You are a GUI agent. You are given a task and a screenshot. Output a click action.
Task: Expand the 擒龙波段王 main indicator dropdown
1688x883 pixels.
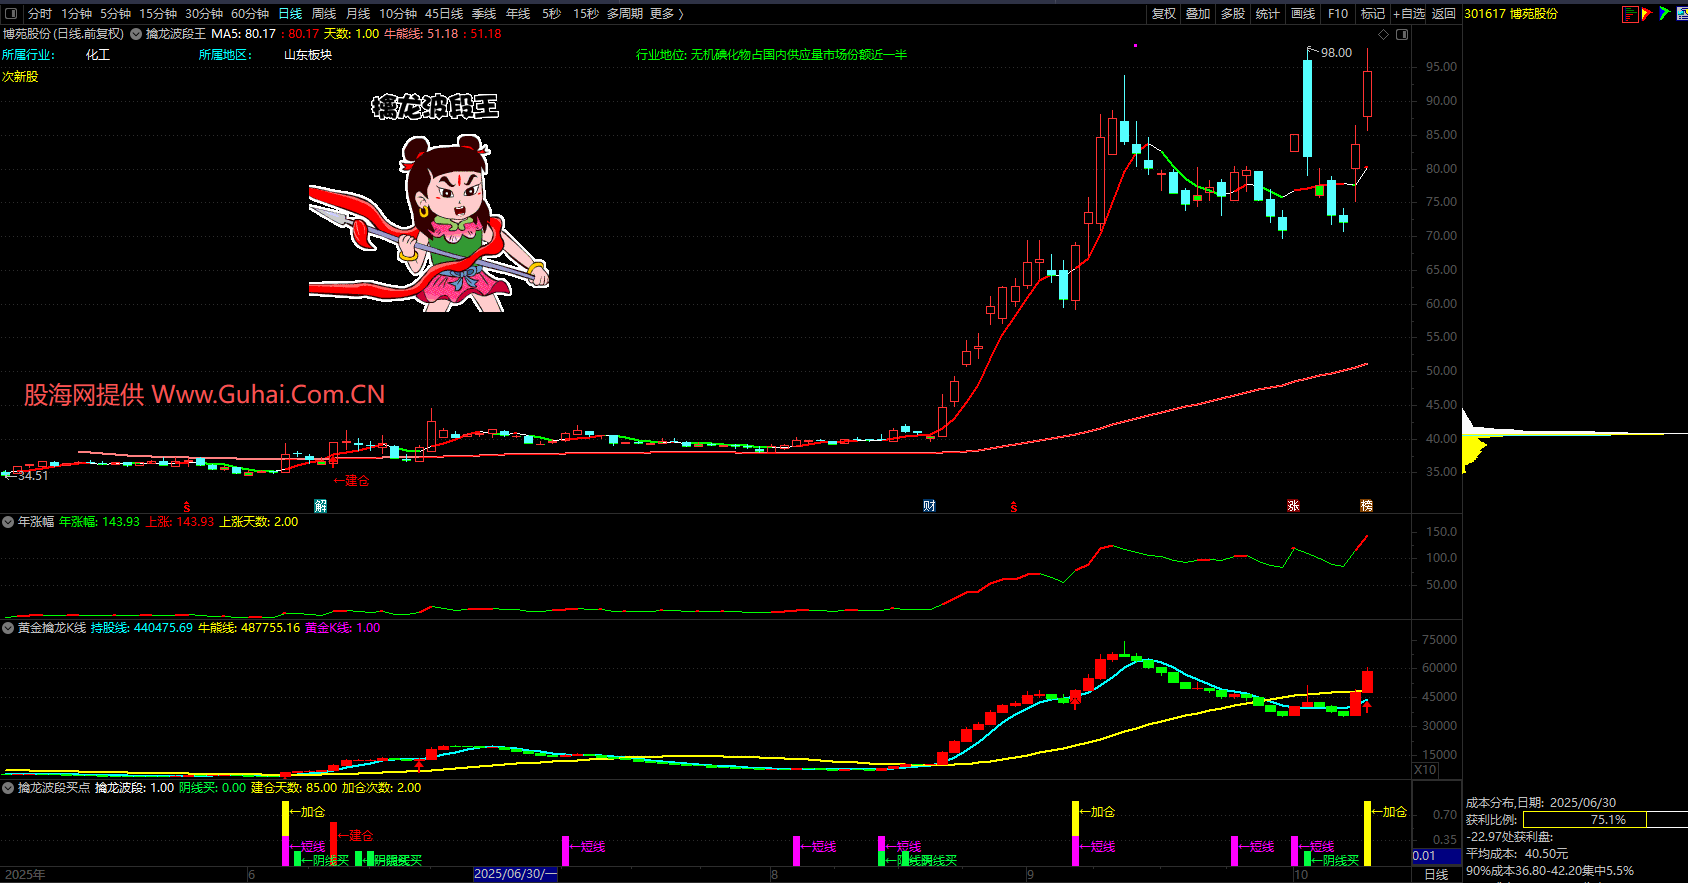(x=136, y=34)
